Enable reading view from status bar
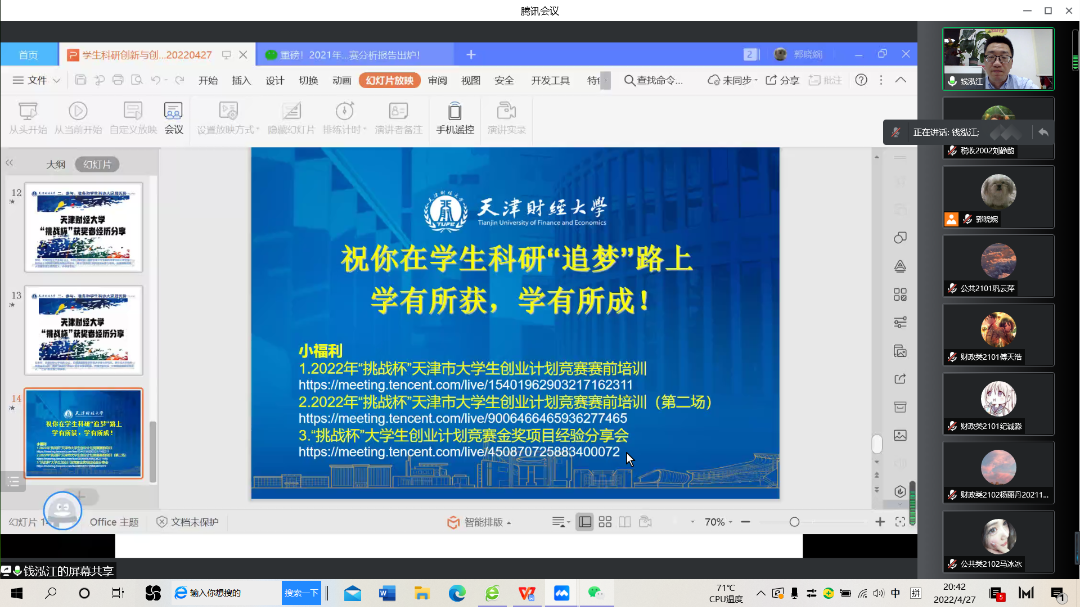 click(624, 522)
